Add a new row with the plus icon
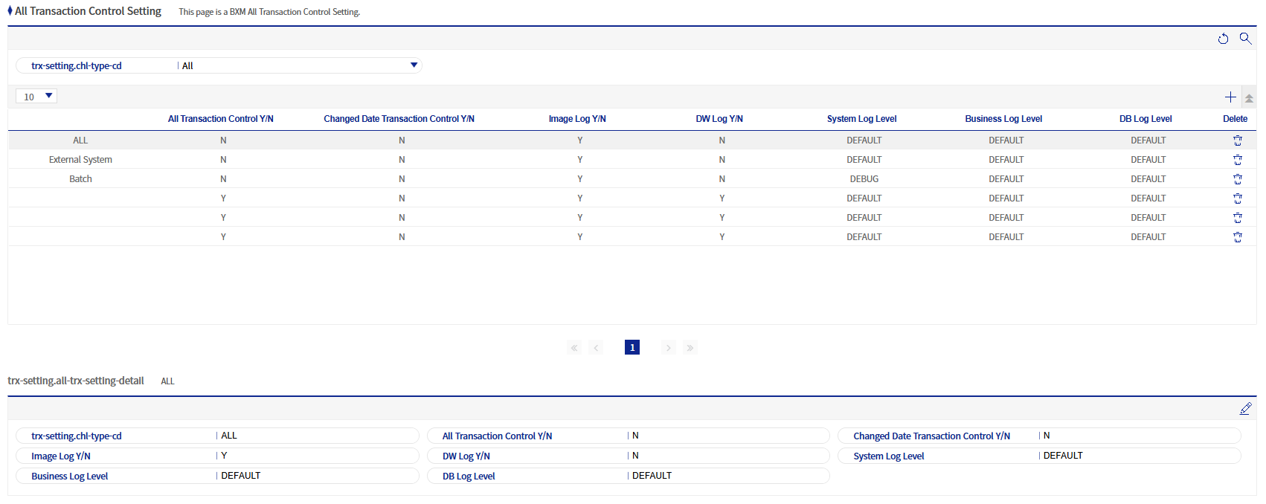This screenshot has height=504, width=1266. tap(1230, 97)
